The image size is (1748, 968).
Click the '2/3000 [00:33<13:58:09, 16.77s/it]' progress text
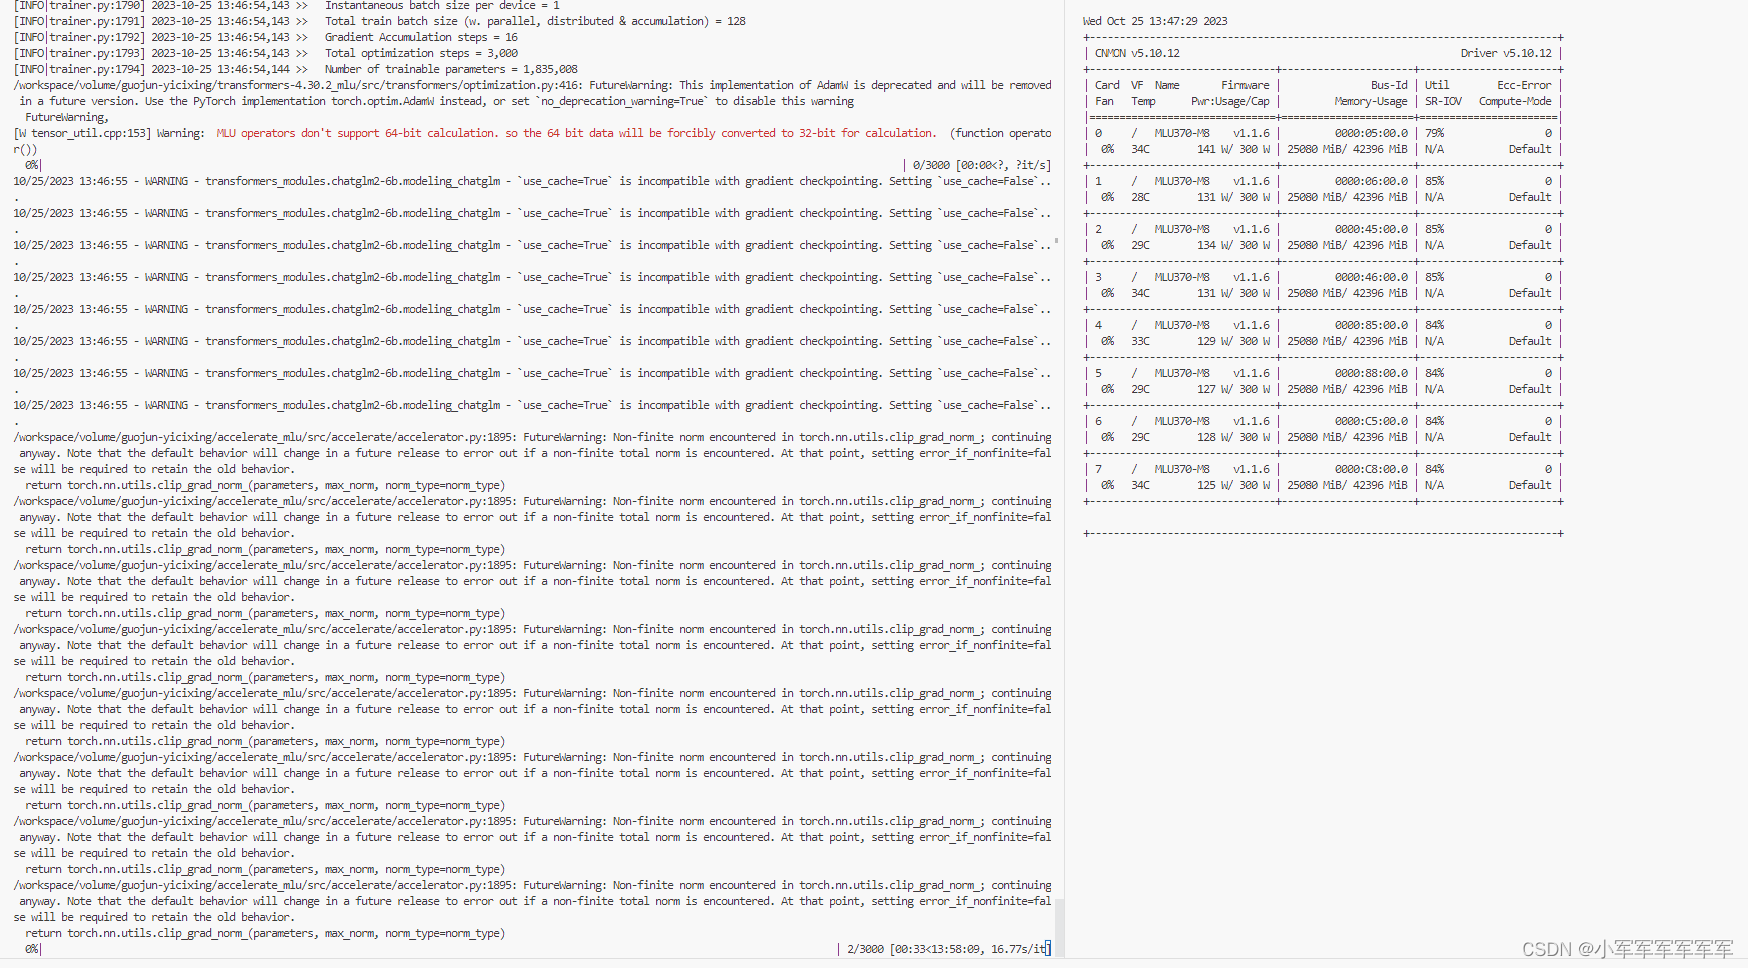(948, 949)
